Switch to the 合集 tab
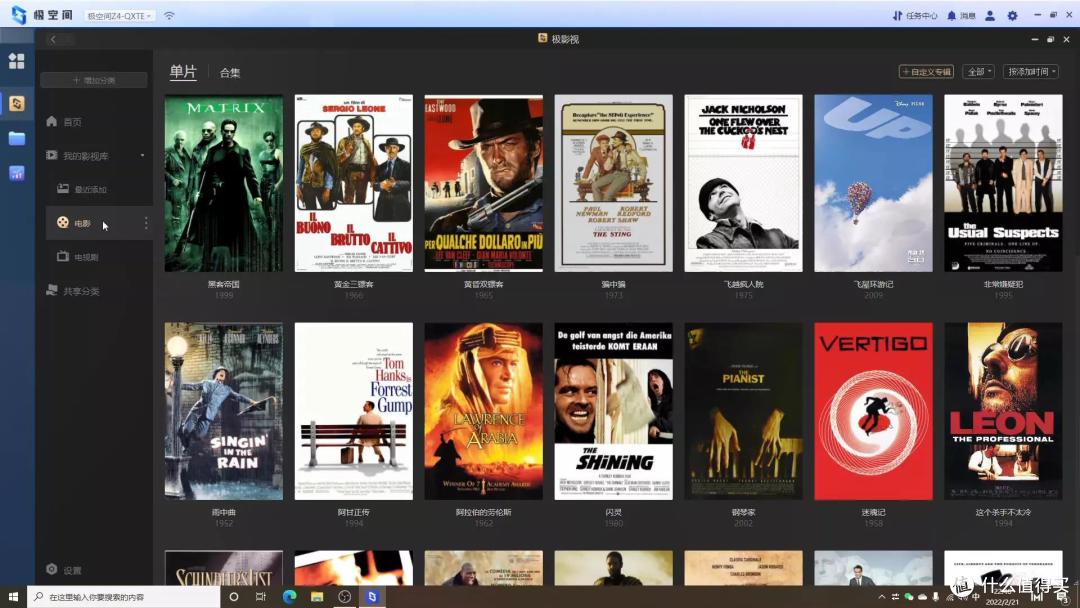The width and height of the screenshot is (1080, 608). (x=230, y=72)
